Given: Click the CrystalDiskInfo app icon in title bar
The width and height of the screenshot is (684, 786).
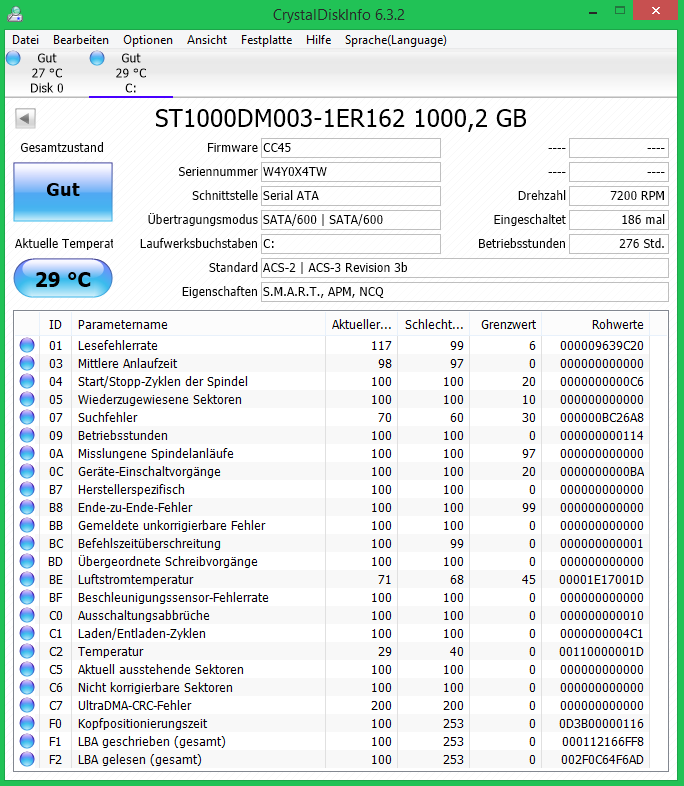Looking at the screenshot, I should pos(15,14).
